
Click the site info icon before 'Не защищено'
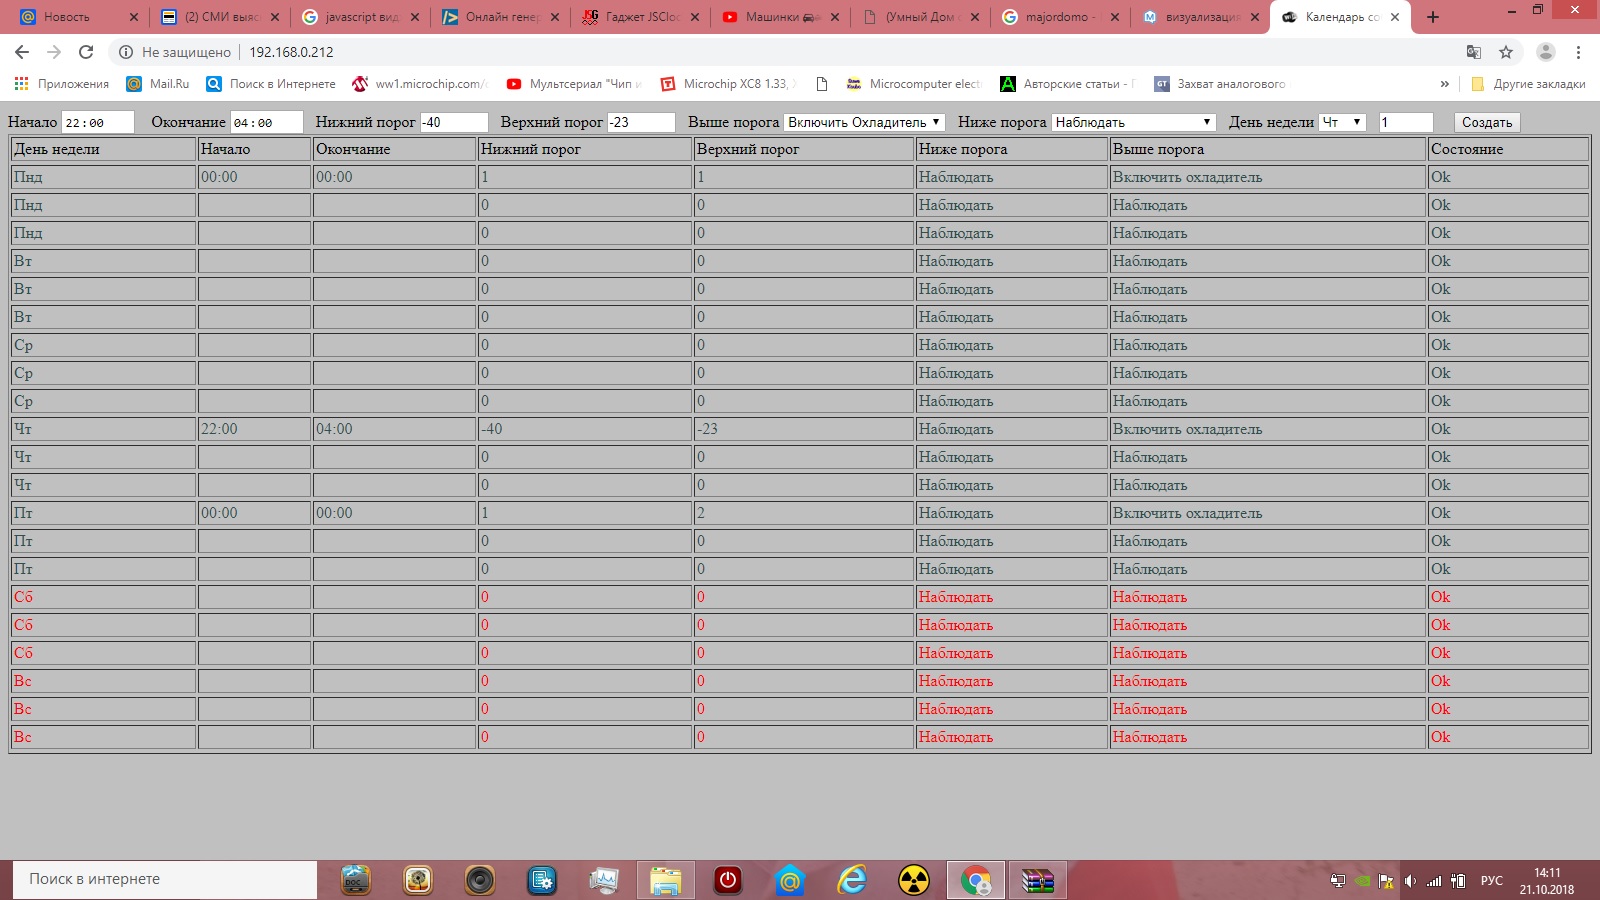(126, 52)
